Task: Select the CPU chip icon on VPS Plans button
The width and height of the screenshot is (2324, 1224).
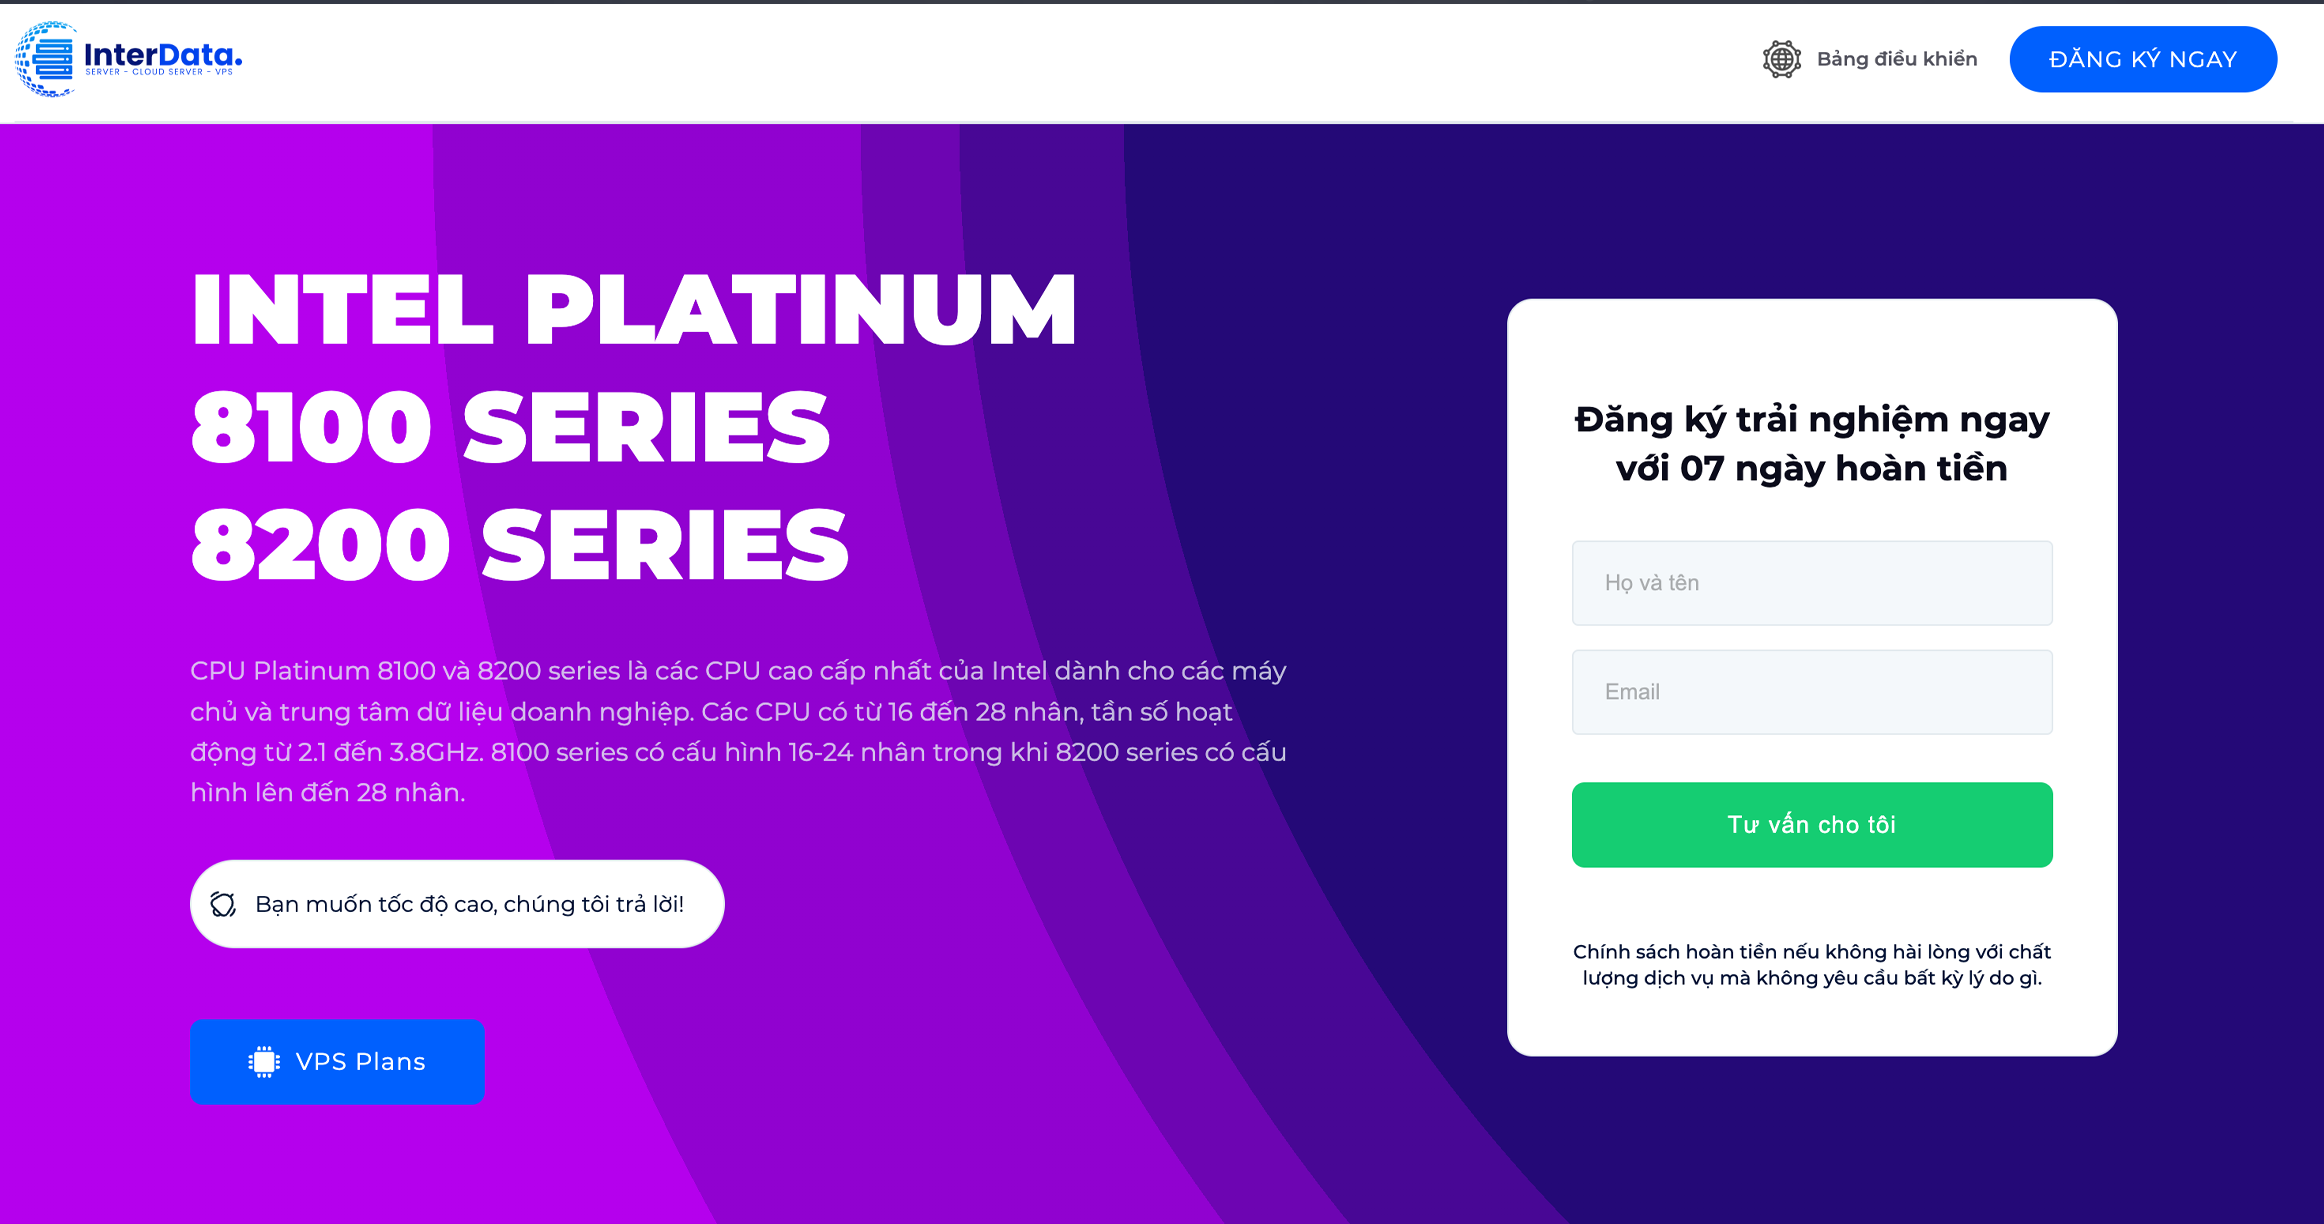Action: tap(262, 1061)
